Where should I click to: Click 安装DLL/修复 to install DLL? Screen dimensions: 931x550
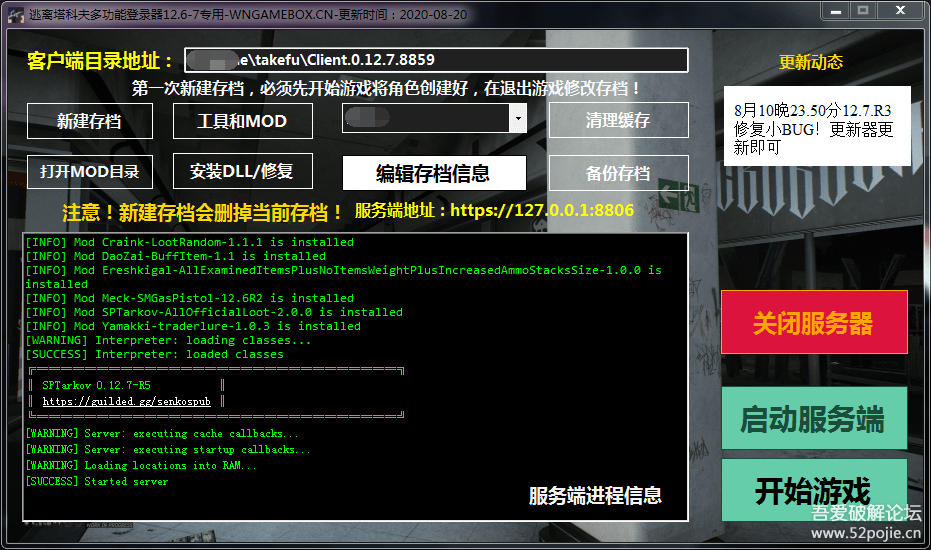[242, 171]
